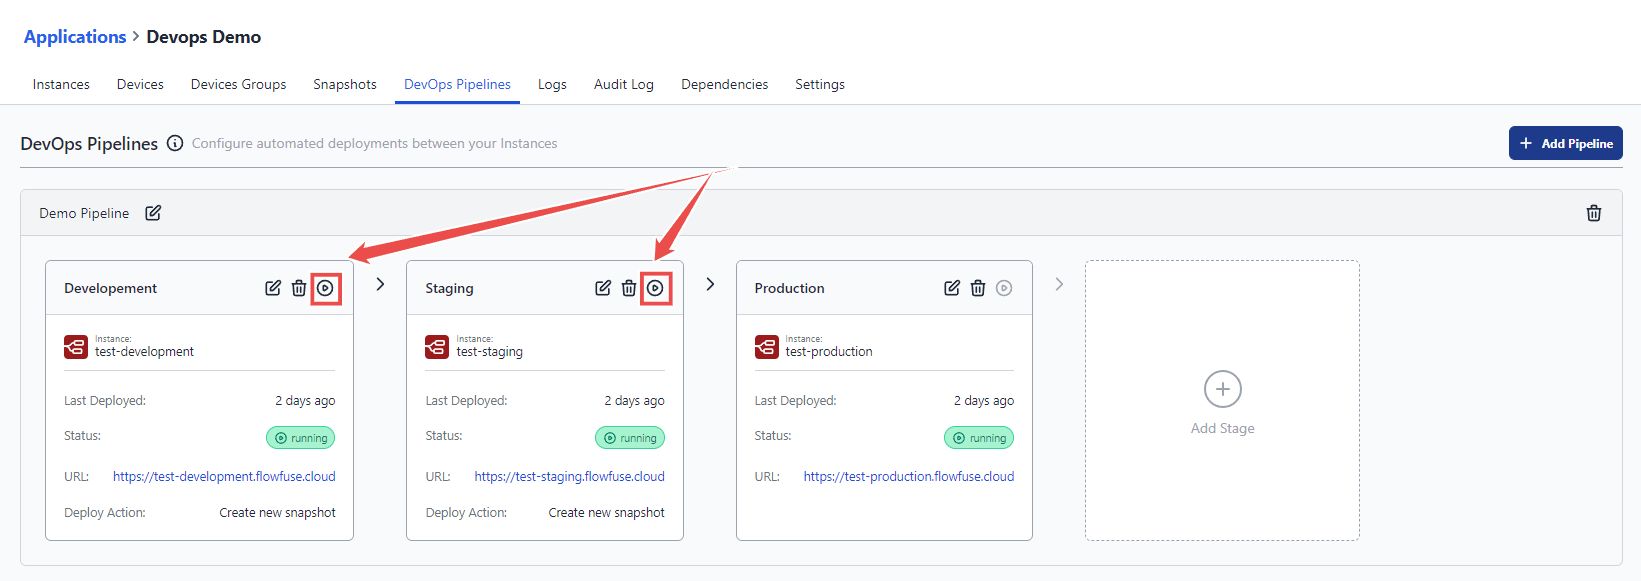The height and width of the screenshot is (581, 1641).
Task: Open the Dependencies tab
Action: click(725, 84)
